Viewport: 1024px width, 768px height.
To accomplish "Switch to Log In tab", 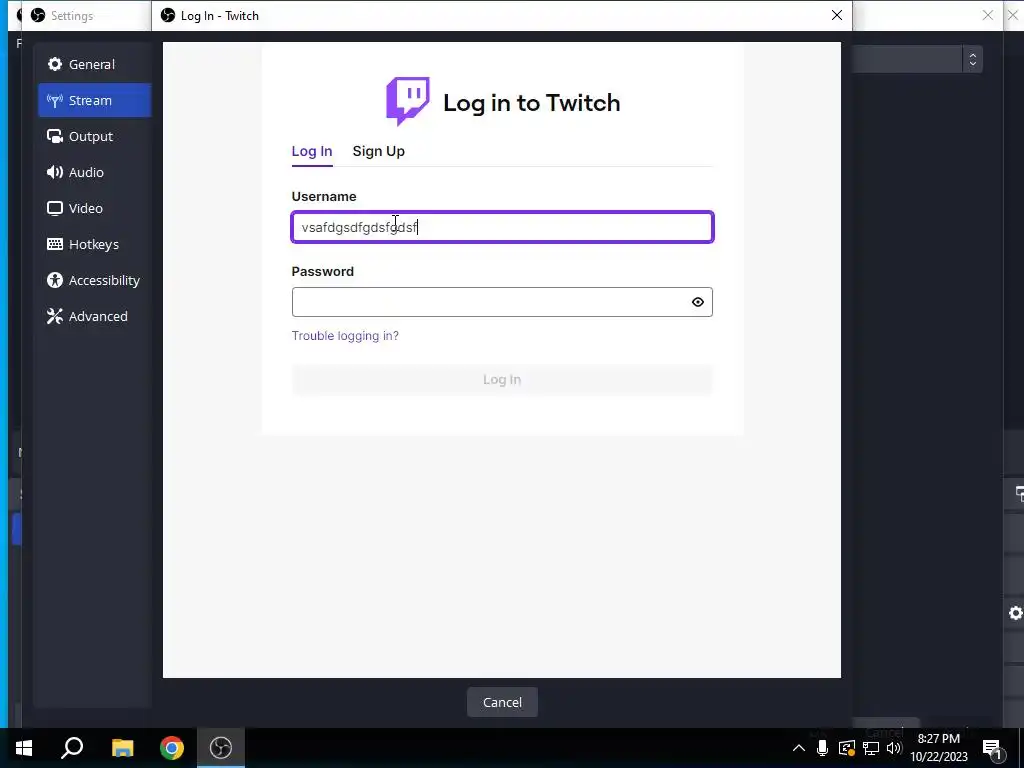I will (312, 152).
